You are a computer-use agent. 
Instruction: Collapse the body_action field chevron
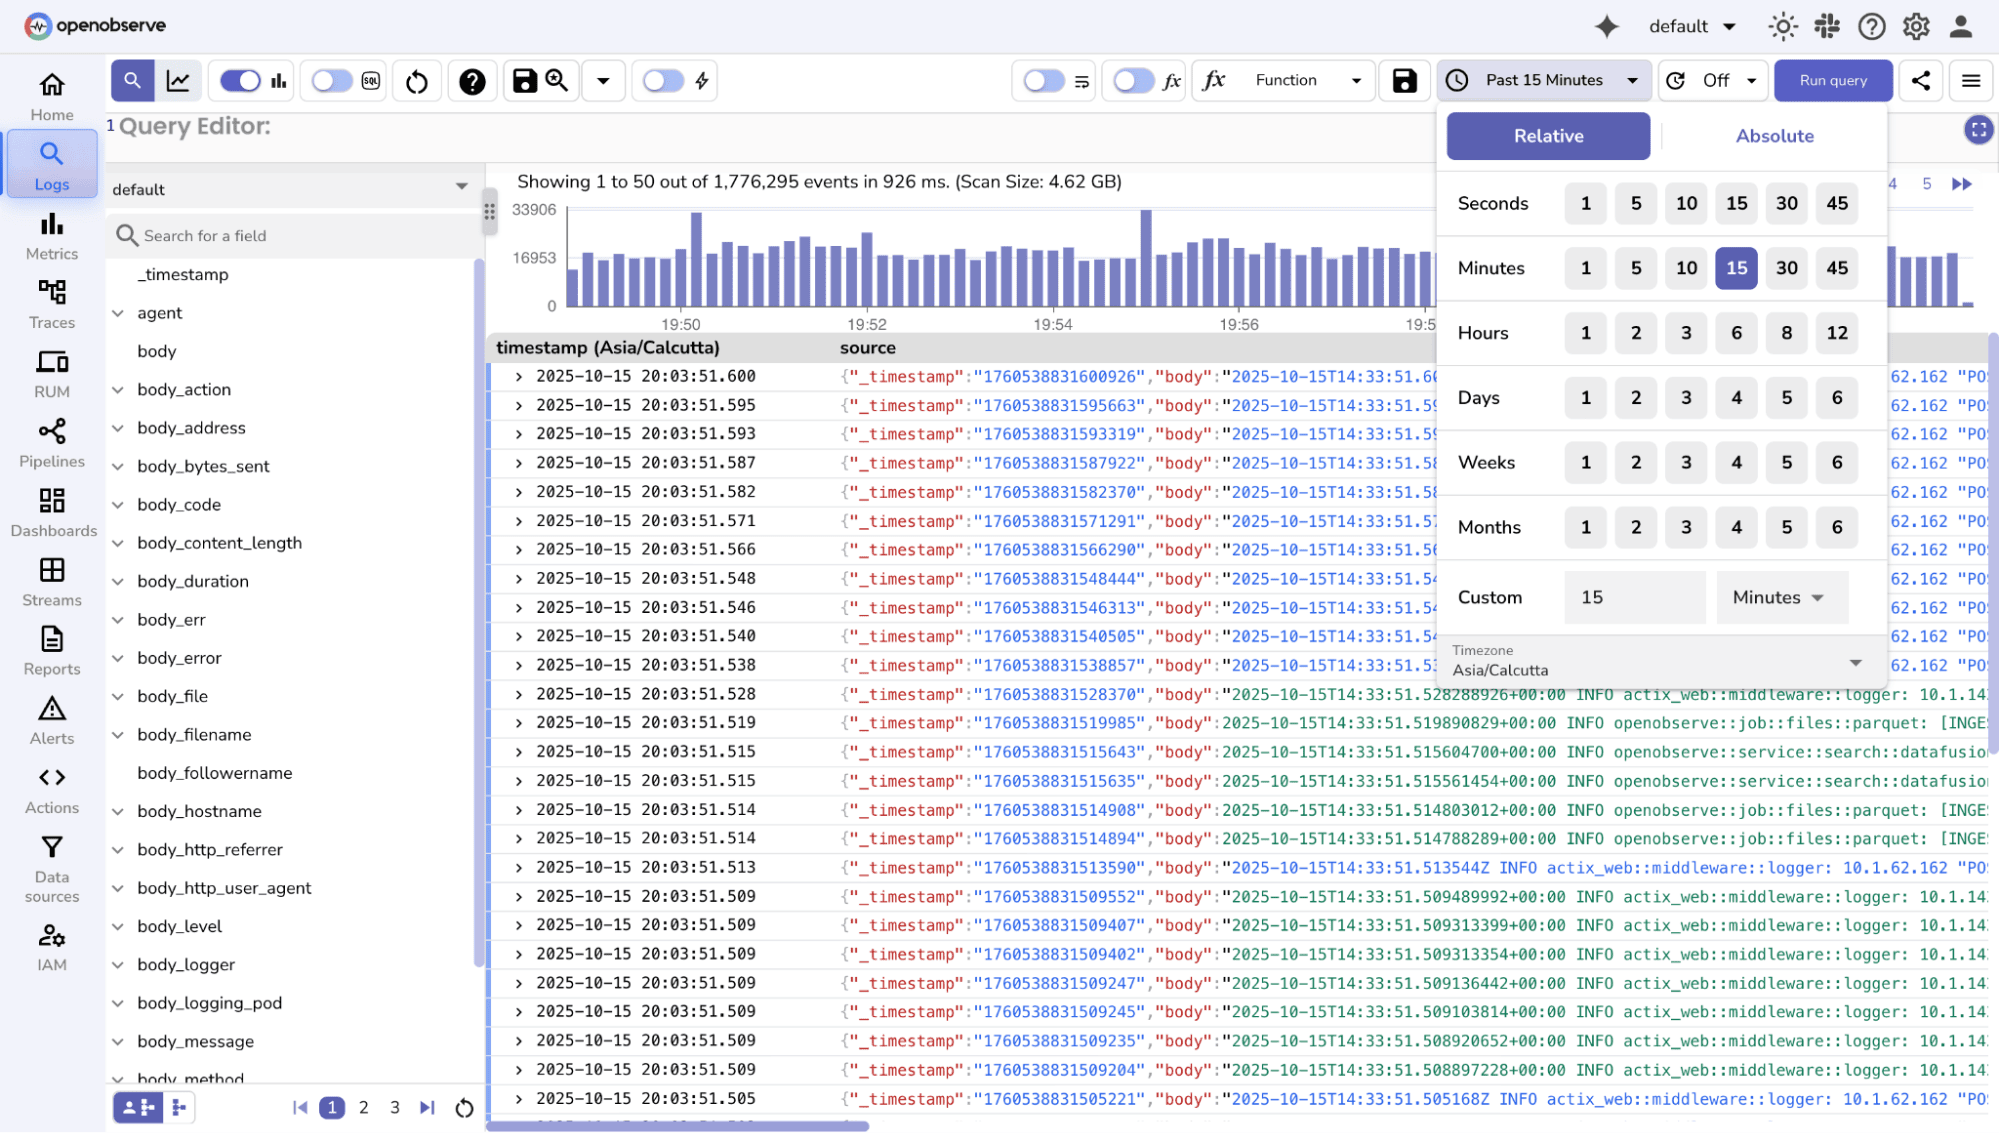(119, 389)
